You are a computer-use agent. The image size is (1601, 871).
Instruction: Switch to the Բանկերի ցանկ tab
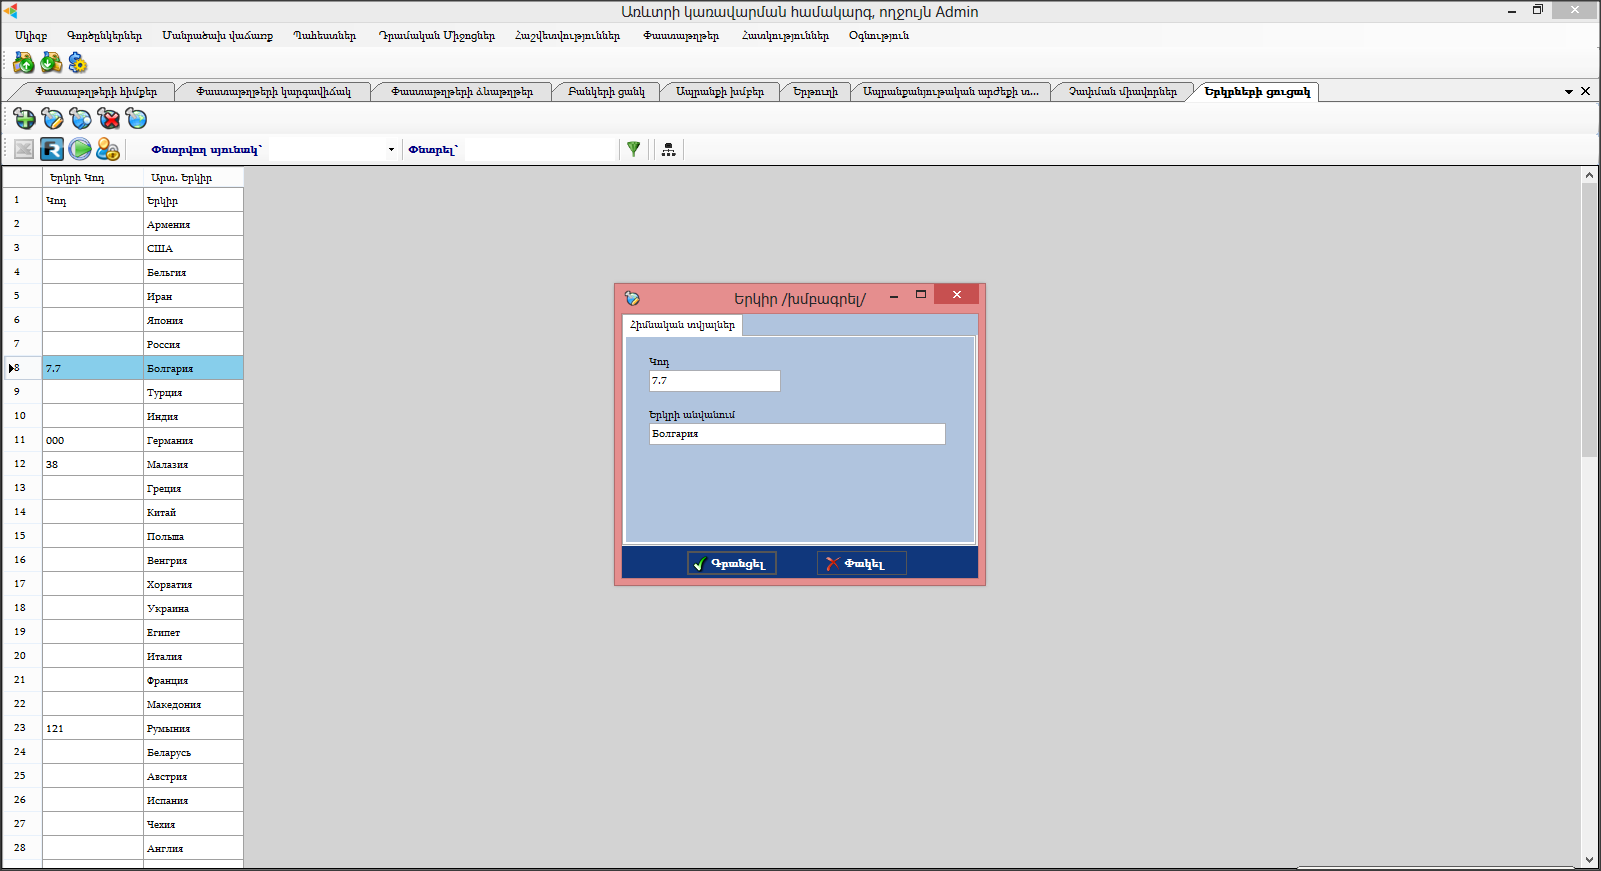coord(606,92)
